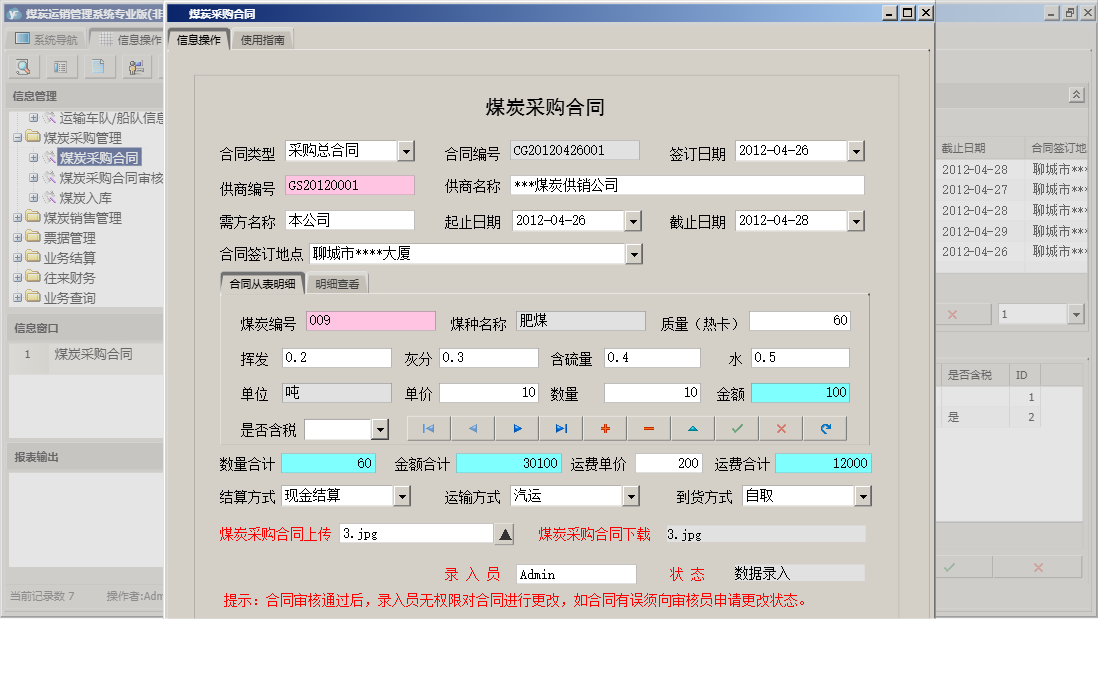Open the 是否含税 tax dropdown
Screen dimensions: 1098x700
[x=380, y=428]
